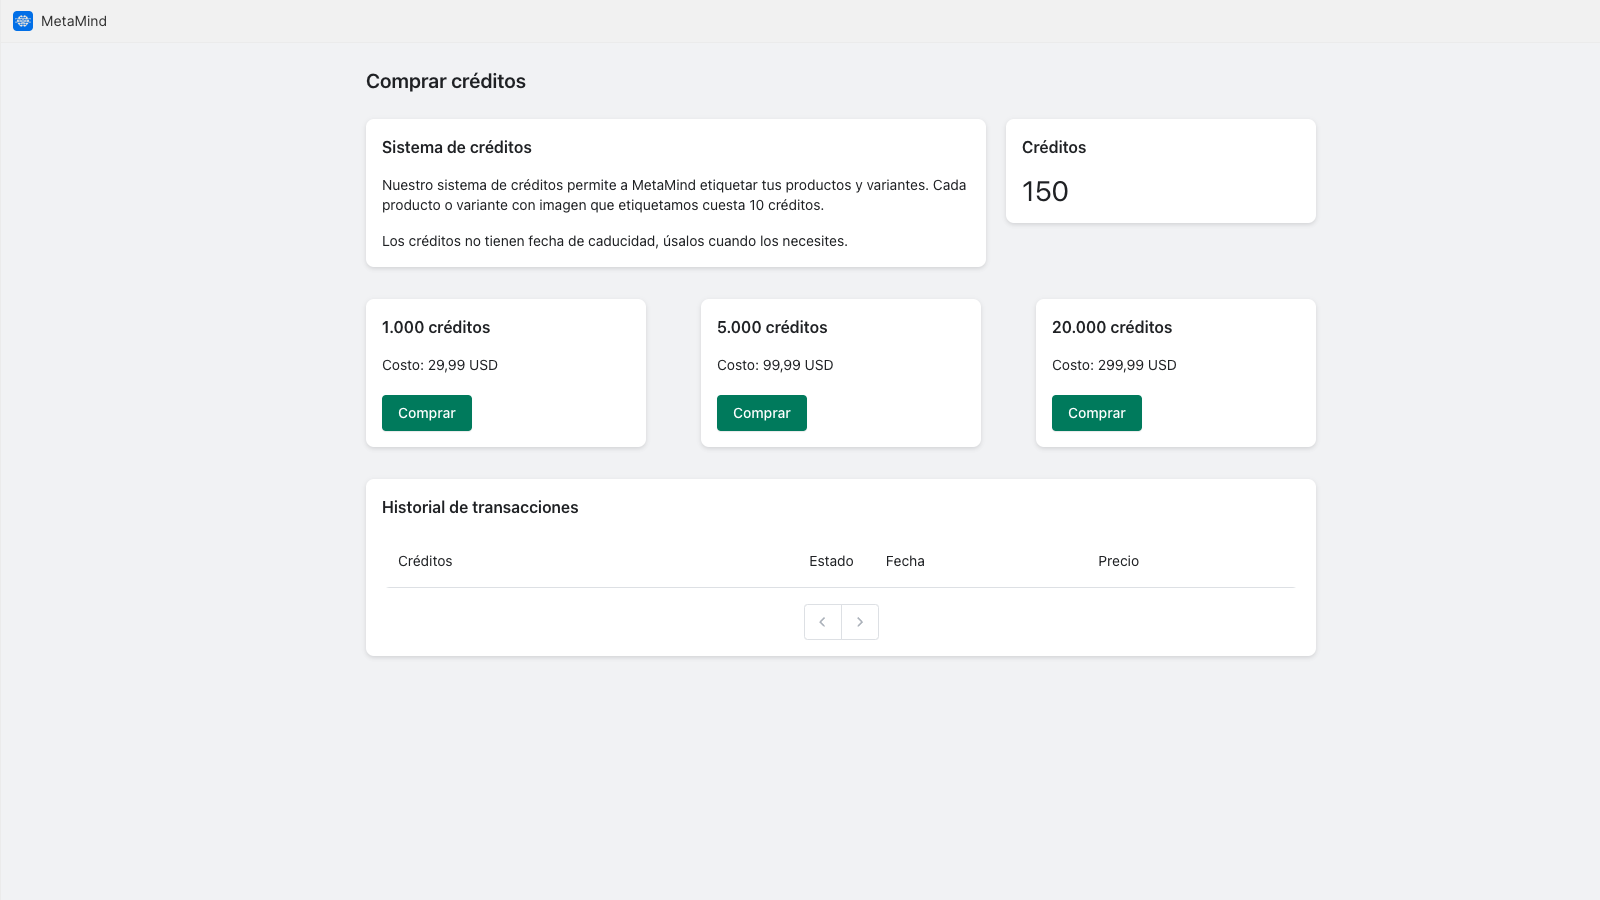
Task: Click the Fecha column header
Action: point(905,561)
